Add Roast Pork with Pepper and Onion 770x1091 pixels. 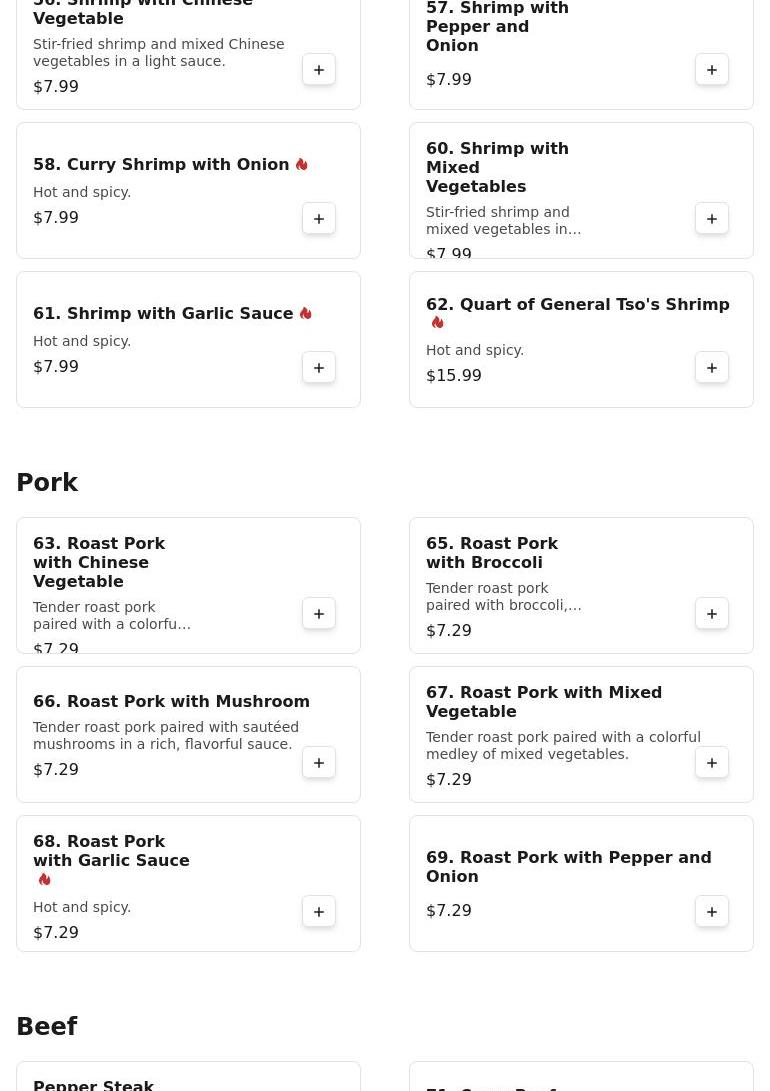coord(712,912)
